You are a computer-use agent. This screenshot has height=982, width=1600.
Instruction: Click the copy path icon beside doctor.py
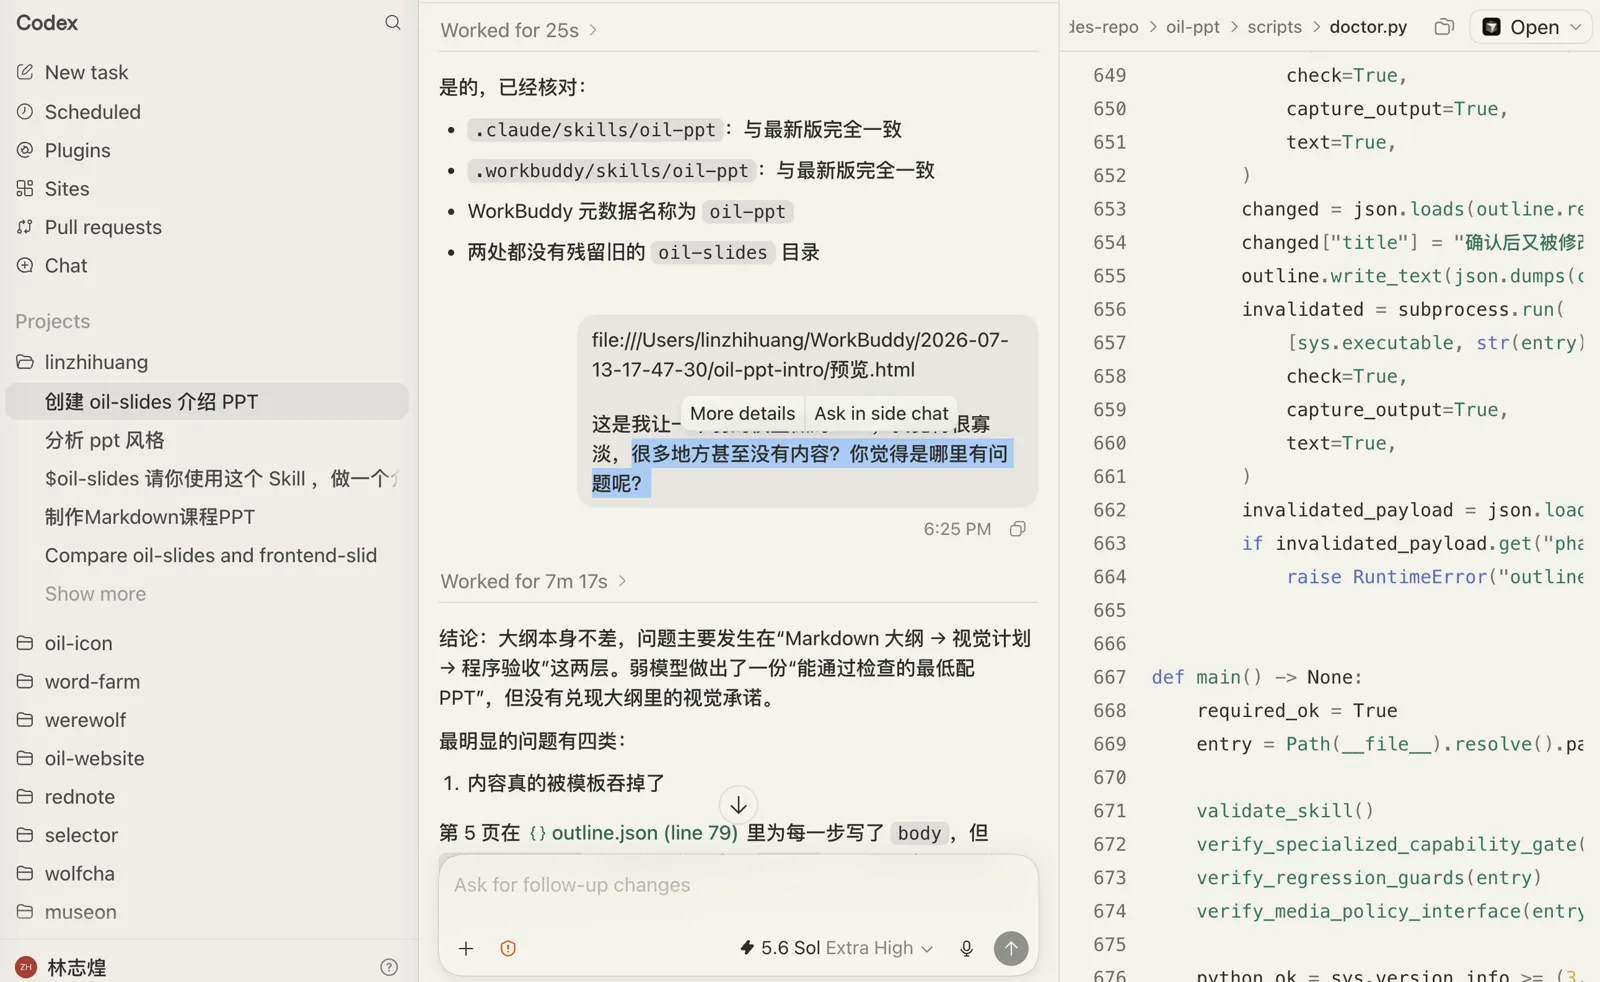tap(1444, 27)
